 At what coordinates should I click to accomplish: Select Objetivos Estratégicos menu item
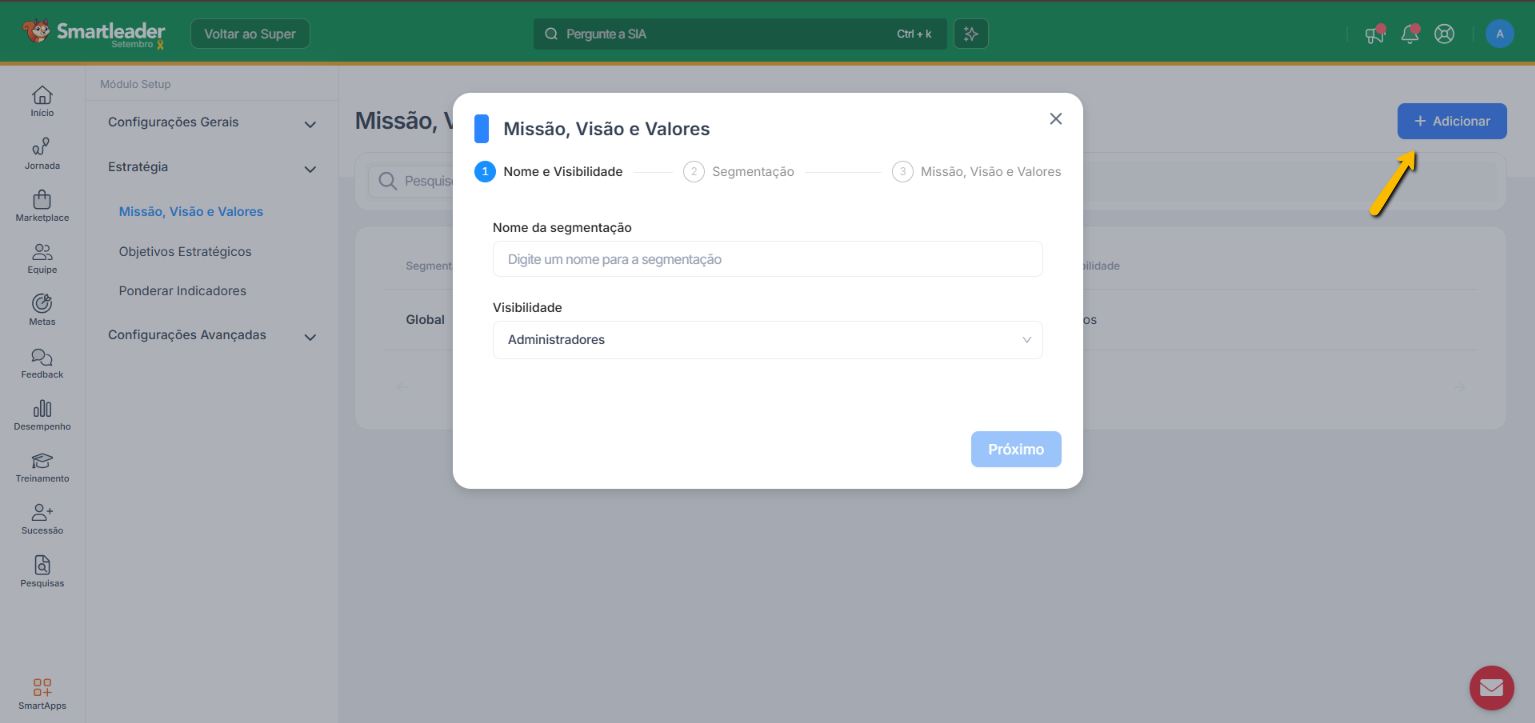185,252
